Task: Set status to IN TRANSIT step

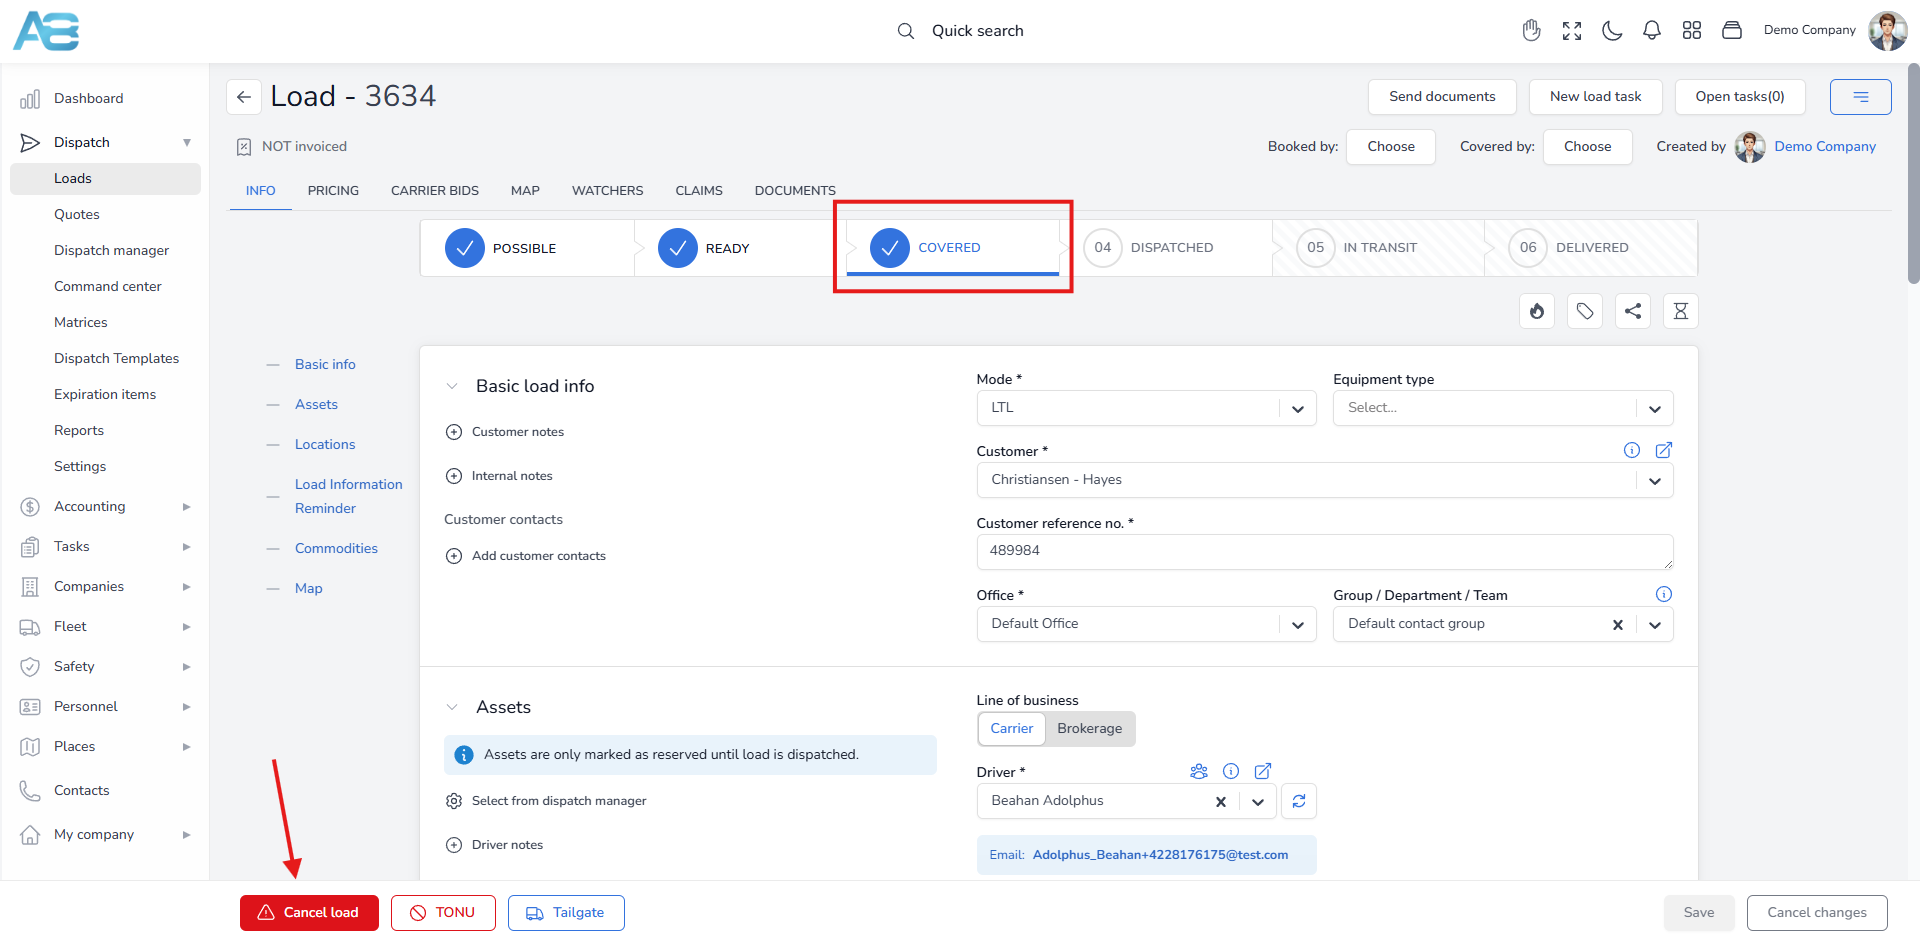Action: click(1378, 248)
